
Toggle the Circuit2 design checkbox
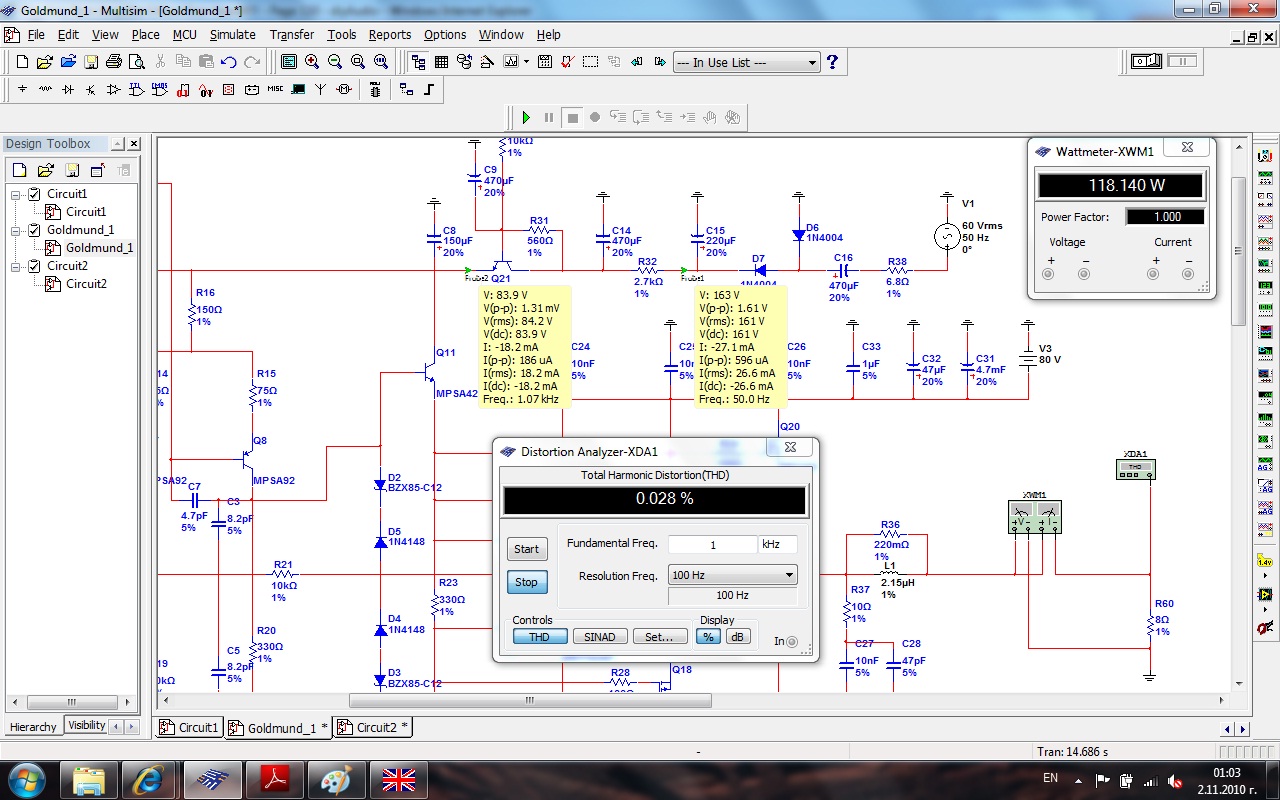coord(35,266)
